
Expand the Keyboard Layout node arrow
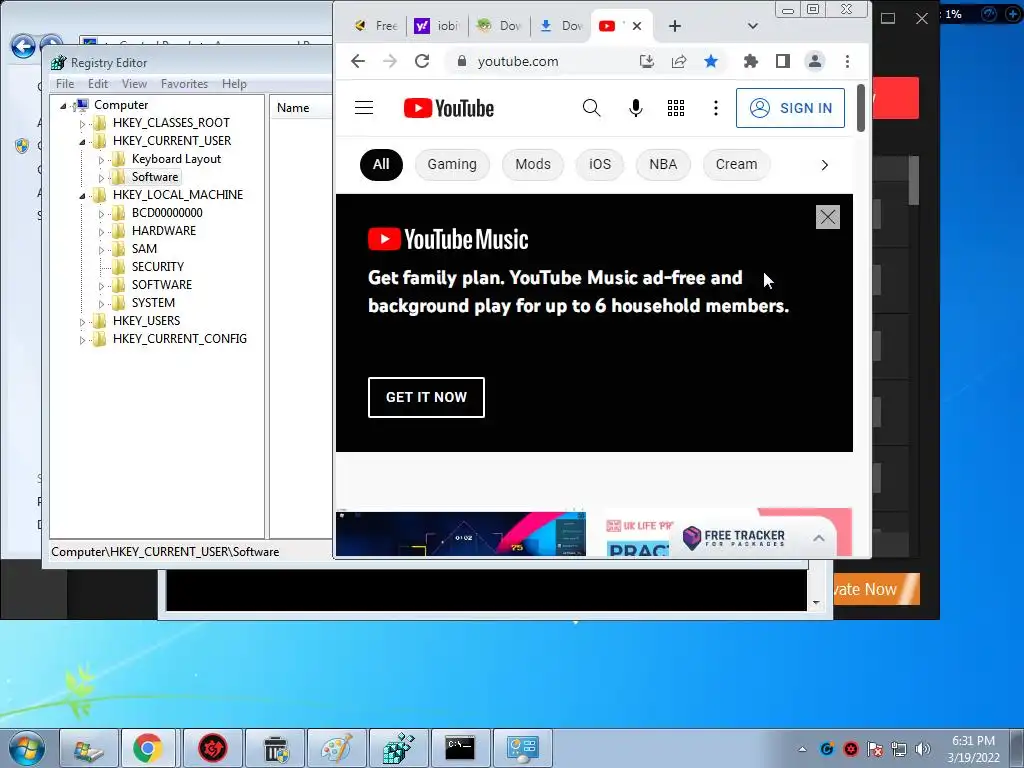click(101, 160)
